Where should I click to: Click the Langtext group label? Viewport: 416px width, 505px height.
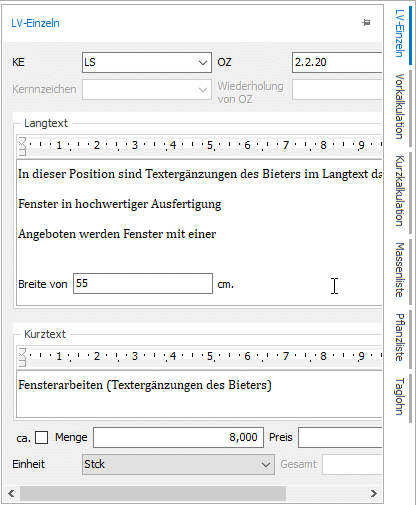[46, 123]
